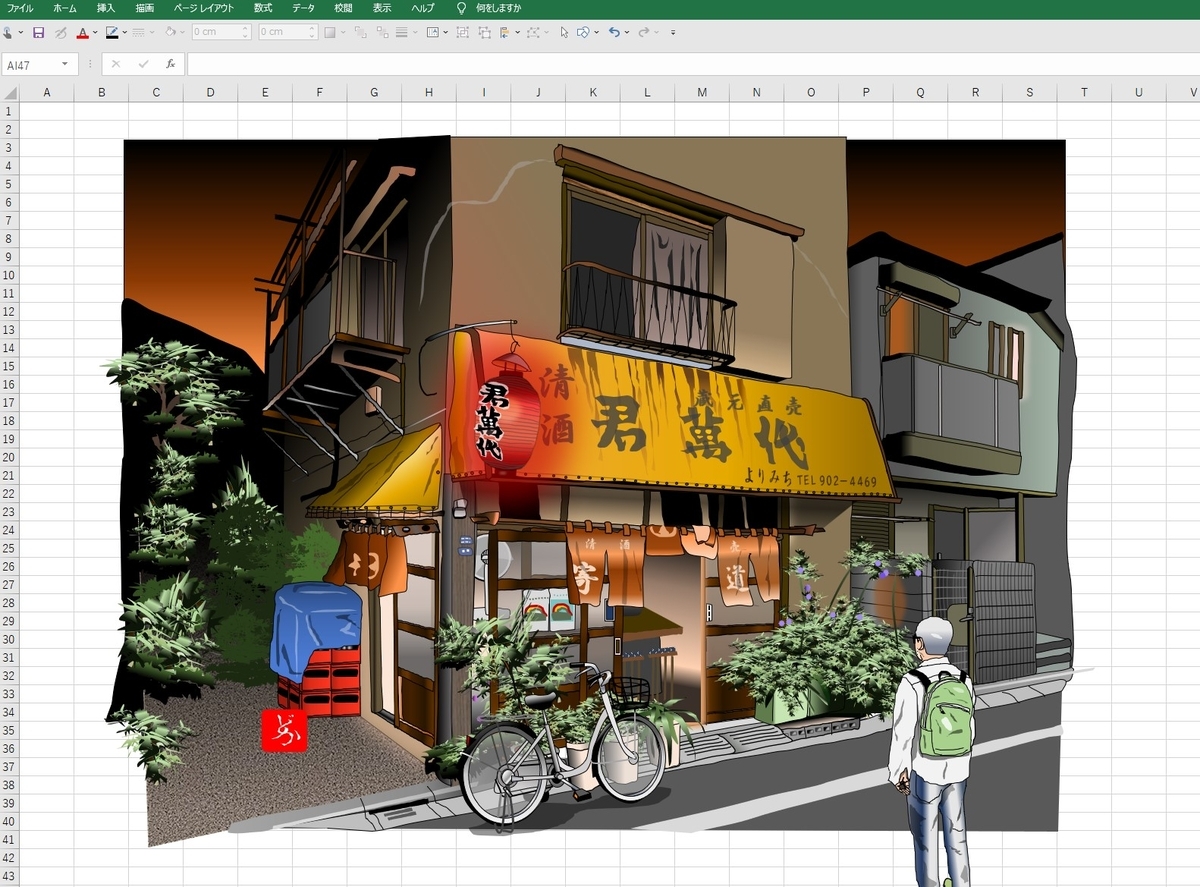Viewport: 1200px width, 887px height.
Task: Expand the font color dropdown arrow
Action: (x=95, y=32)
